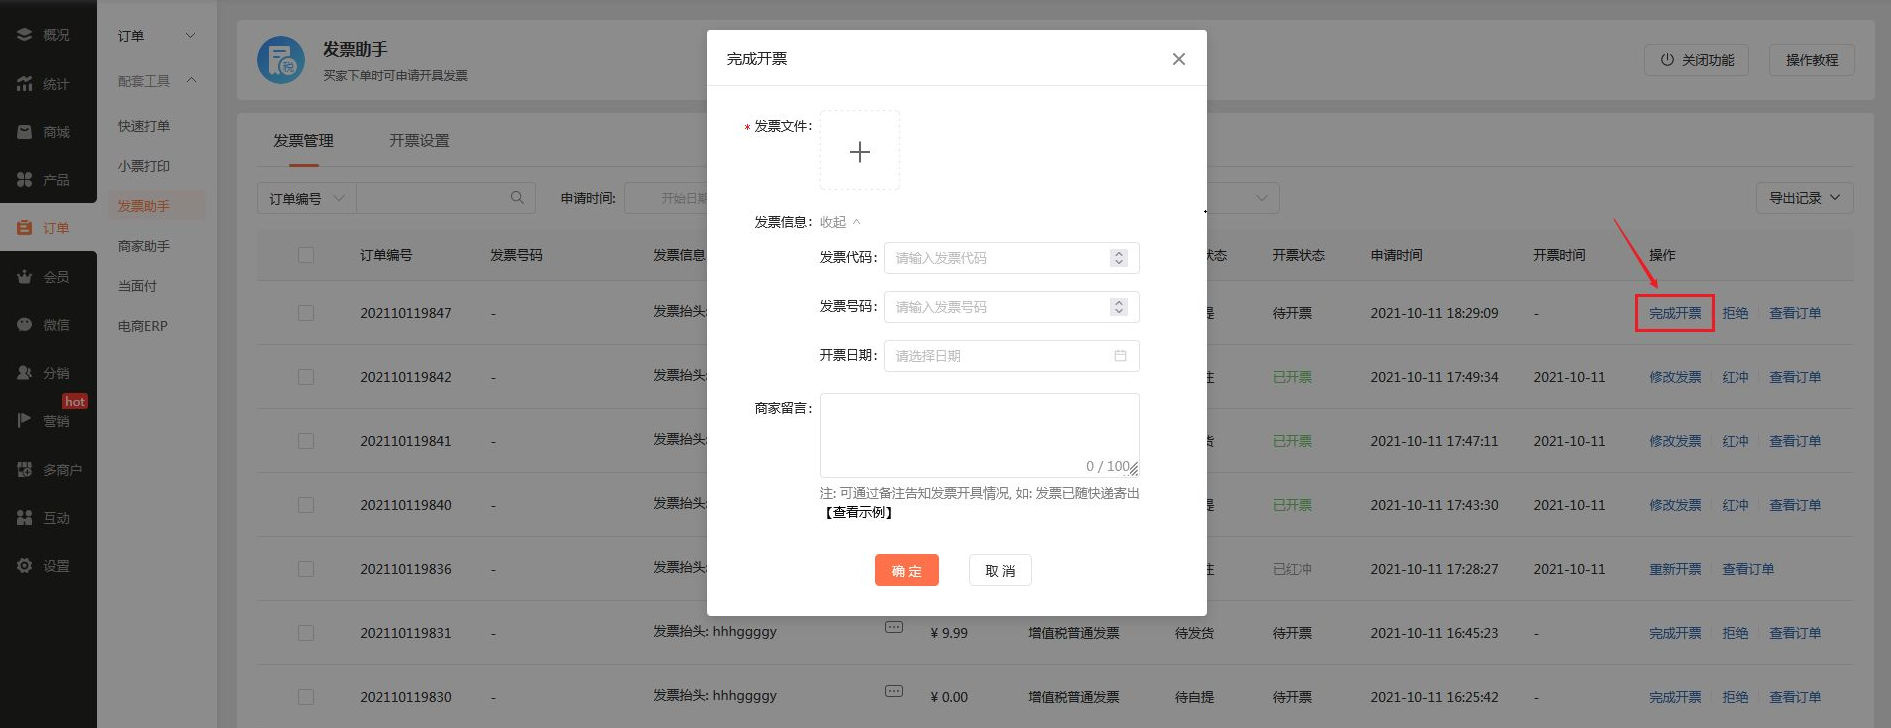
Task: Expand the 订单 submenu chevron
Action: coord(191,36)
